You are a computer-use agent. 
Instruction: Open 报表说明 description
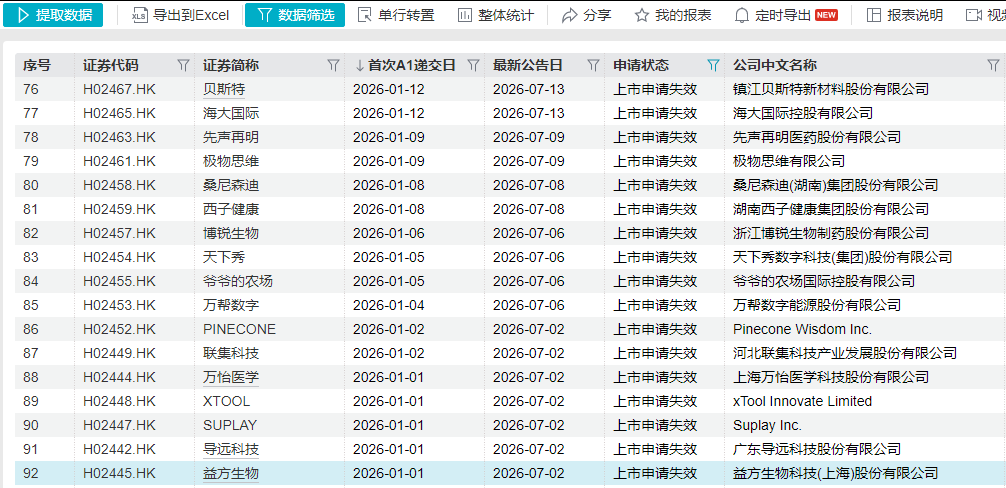[905, 15]
